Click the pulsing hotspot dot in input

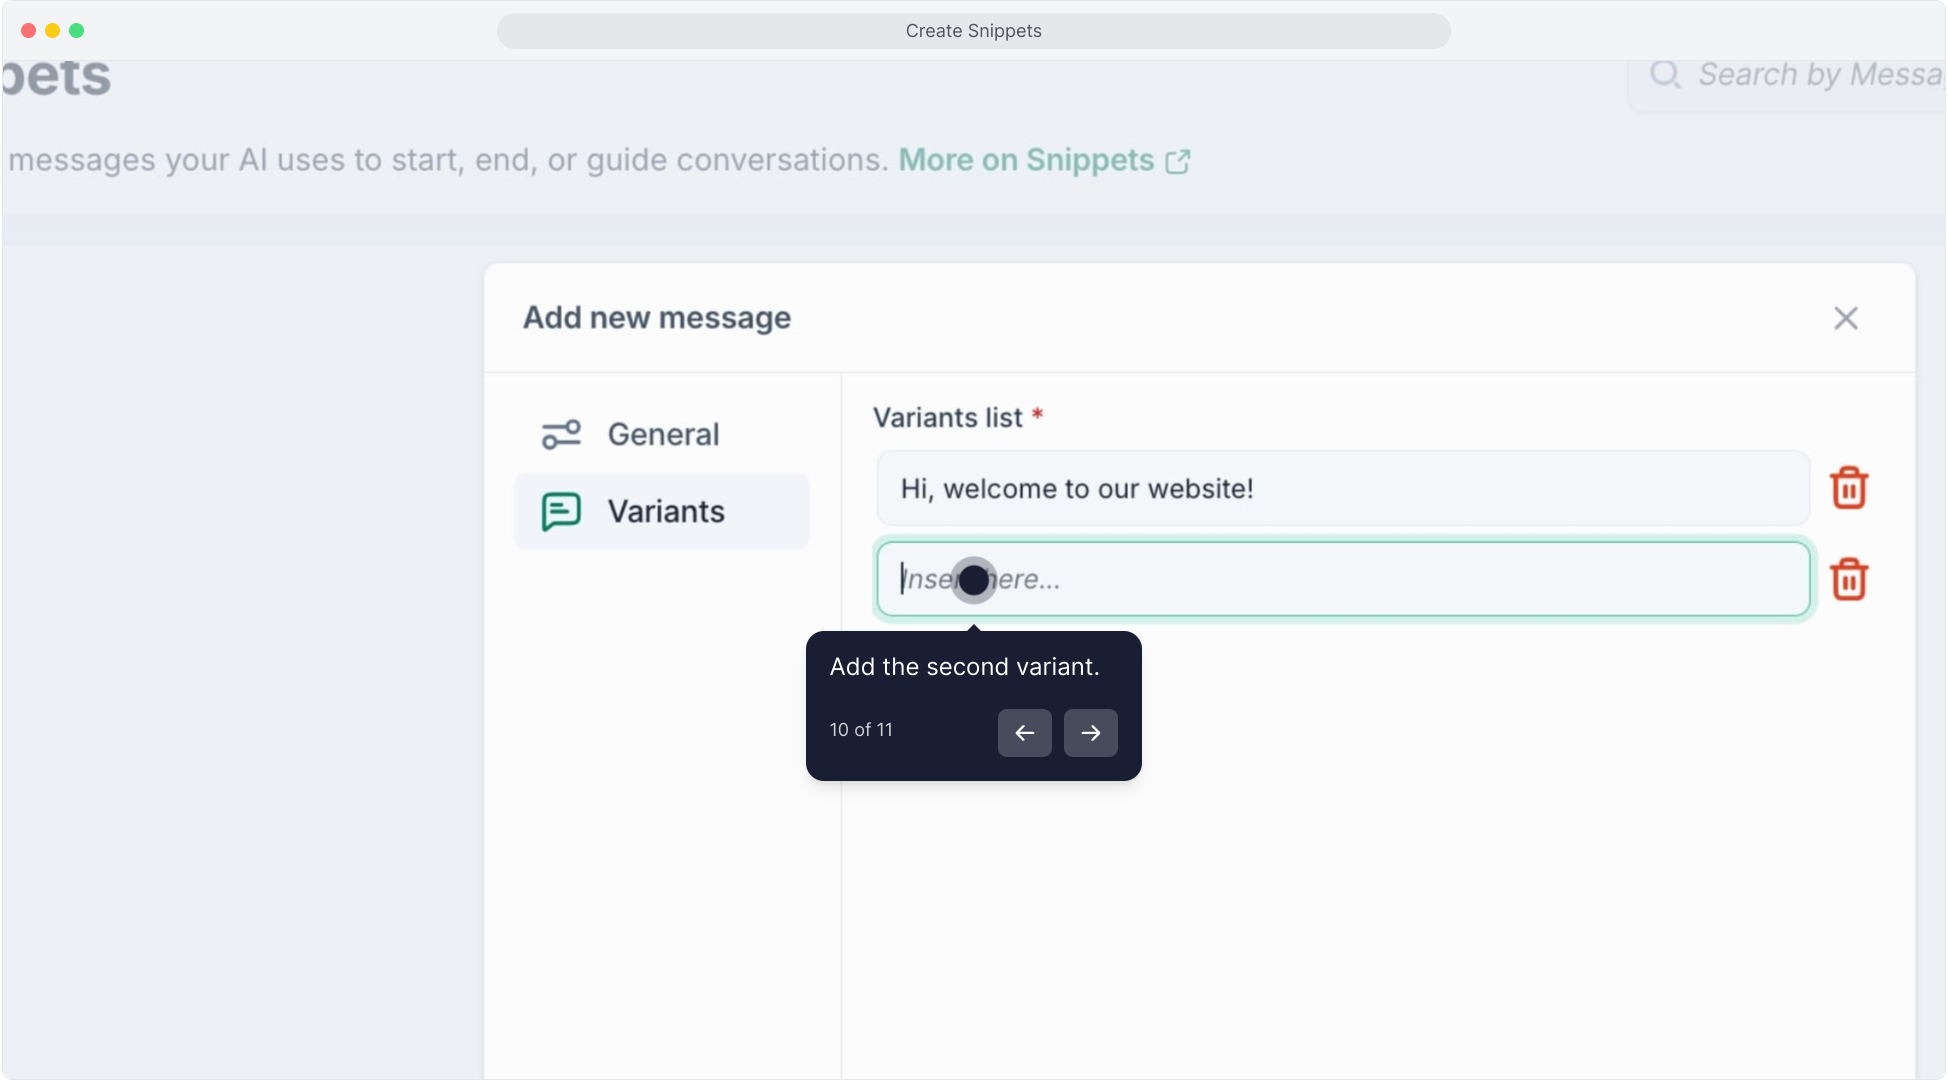click(x=973, y=580)
